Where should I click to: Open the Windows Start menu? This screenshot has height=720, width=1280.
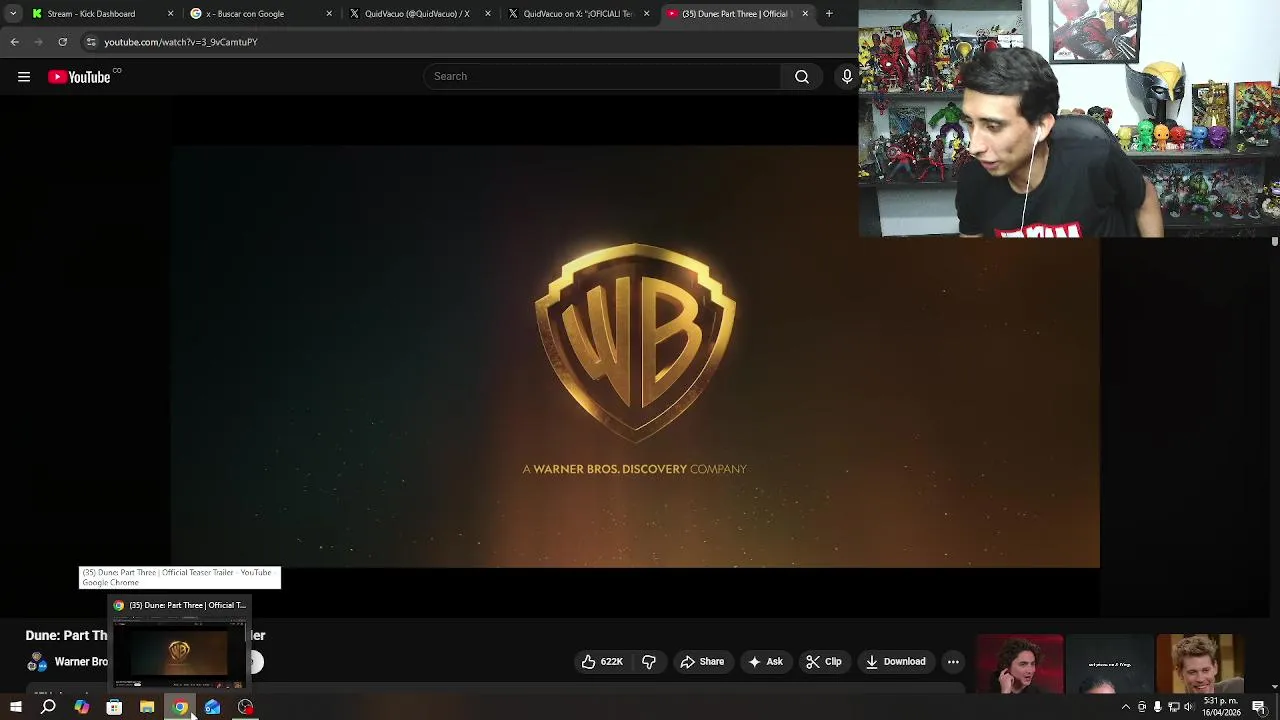15,708
